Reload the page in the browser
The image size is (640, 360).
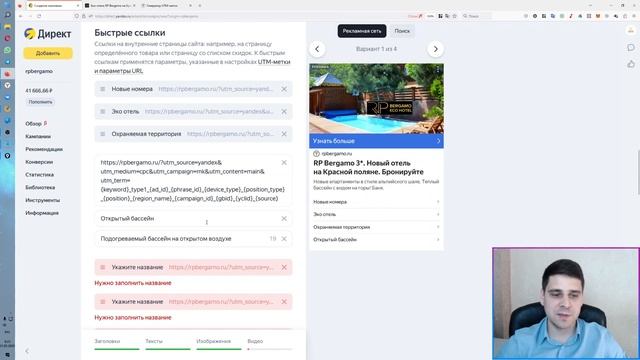click(39, 16)
